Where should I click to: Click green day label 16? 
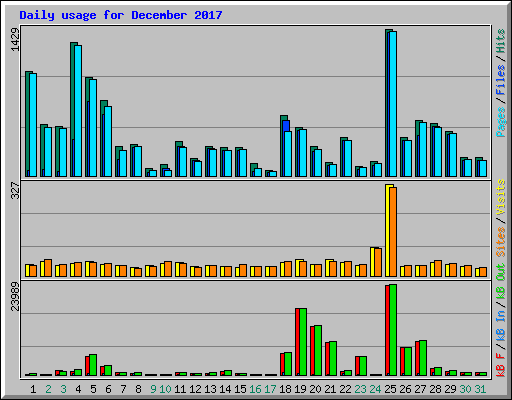click(x=255, y=389)
